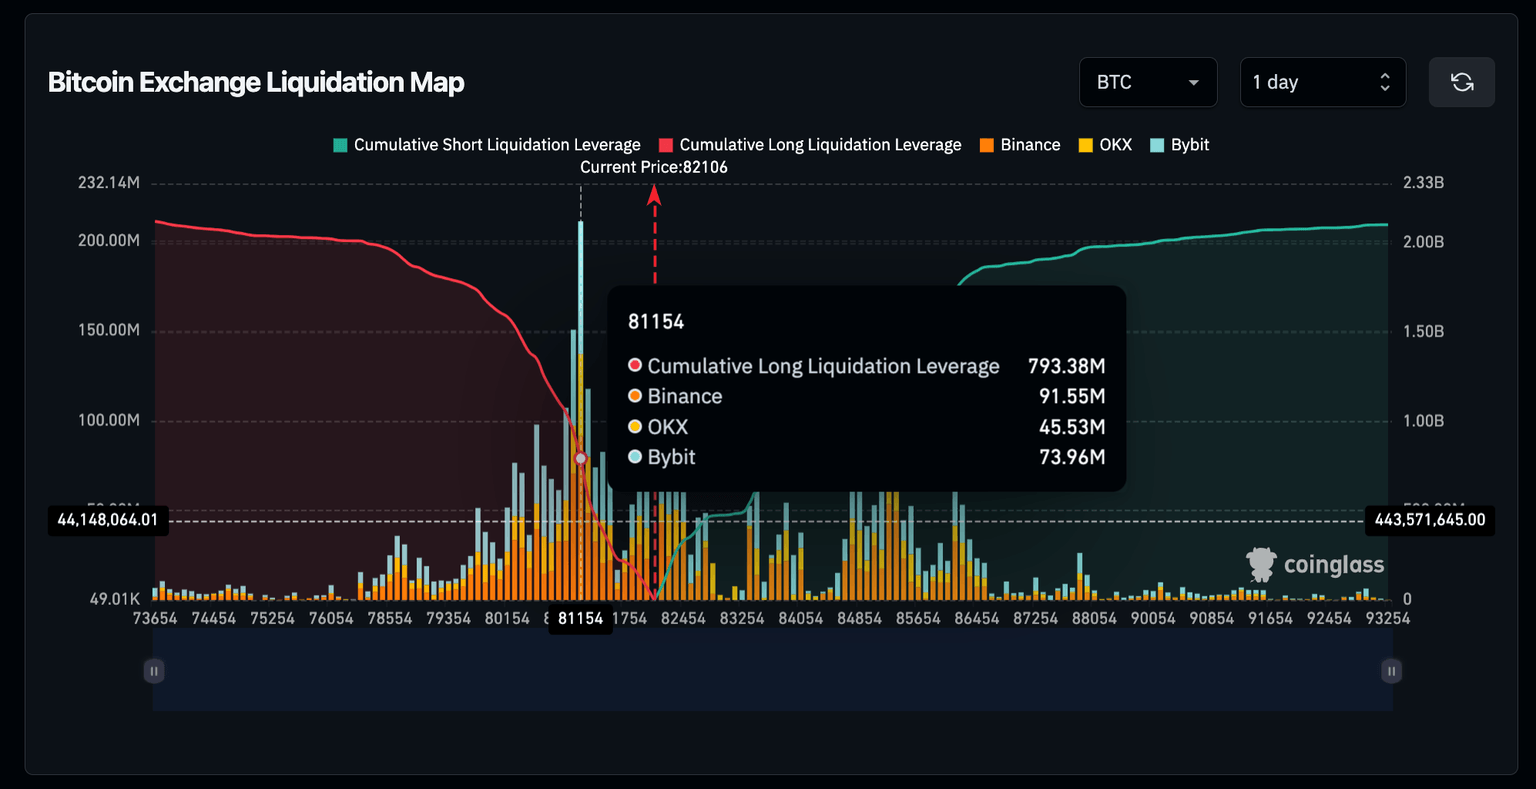Screen dimensions: 1536x789
Task: Click the 44,148,064.01 value label
Action: (108, 520)
